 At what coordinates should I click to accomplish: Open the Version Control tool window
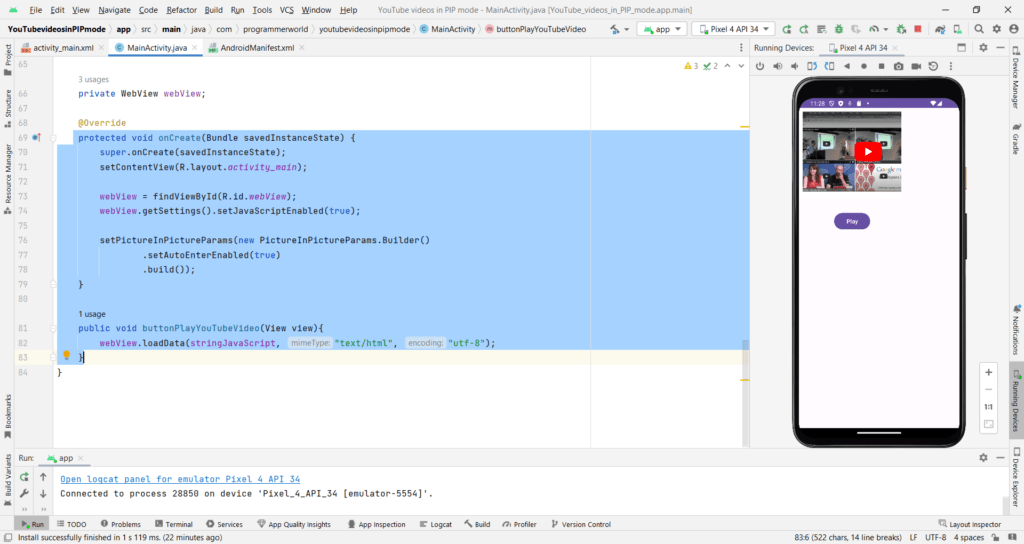tap(581, 524)
